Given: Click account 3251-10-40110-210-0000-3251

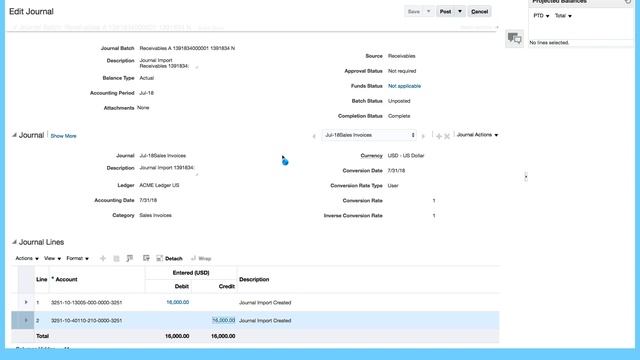Looking at the screenshot, I should pos(87,321).
